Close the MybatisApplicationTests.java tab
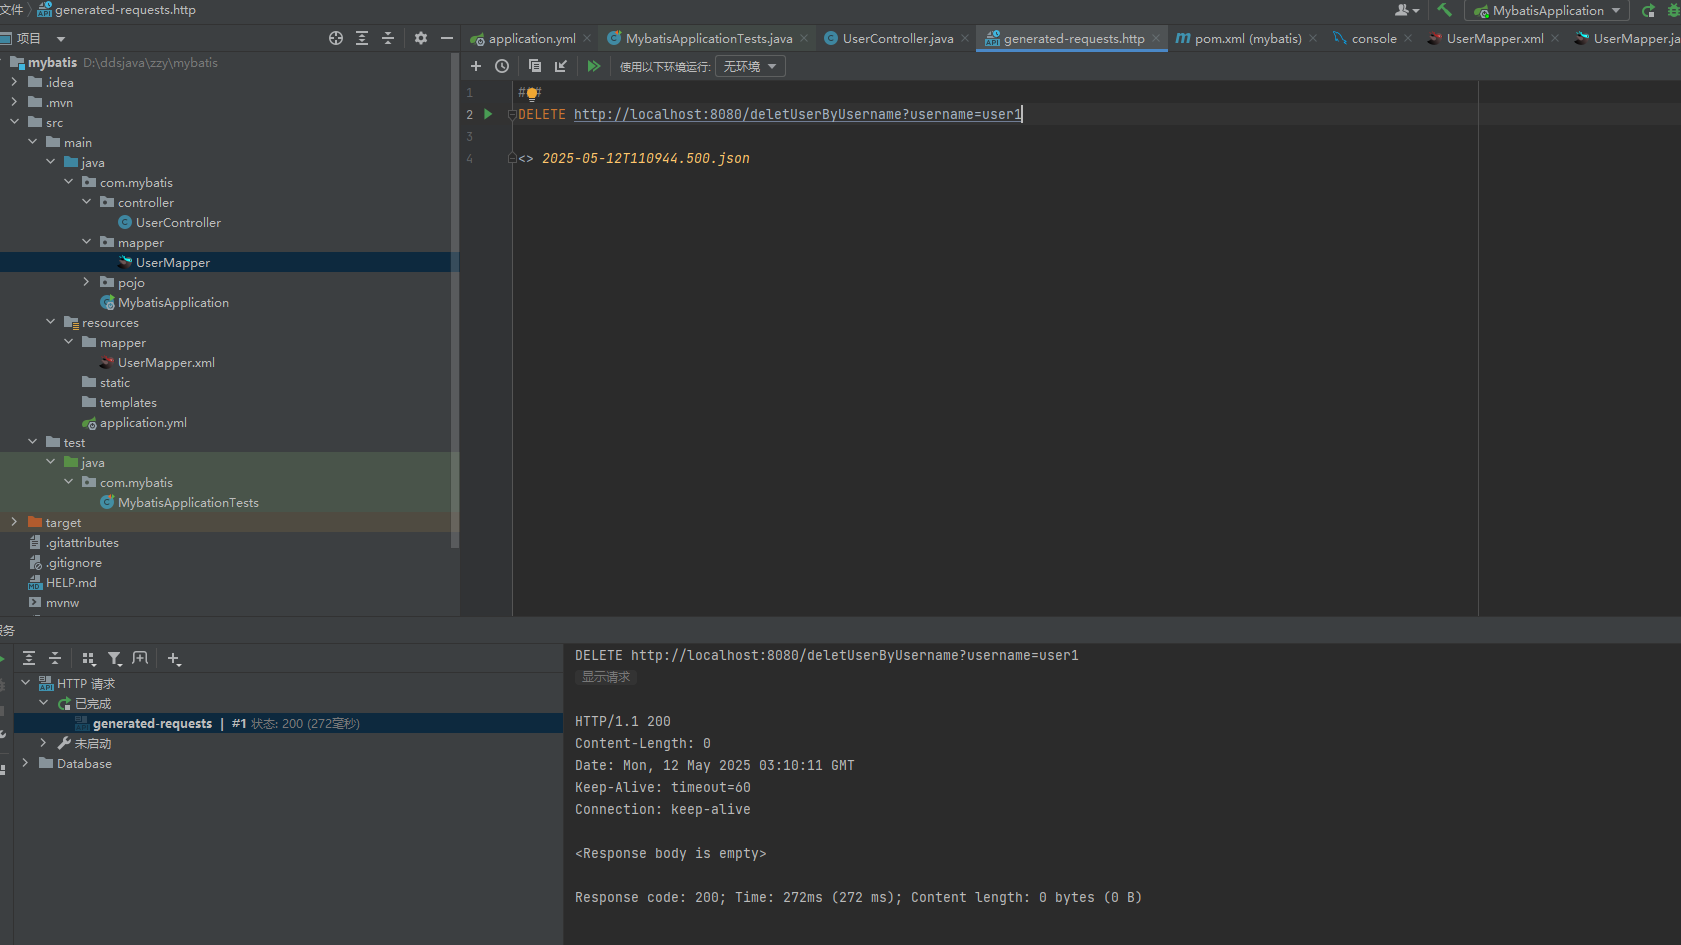 (x=804, y=38)
